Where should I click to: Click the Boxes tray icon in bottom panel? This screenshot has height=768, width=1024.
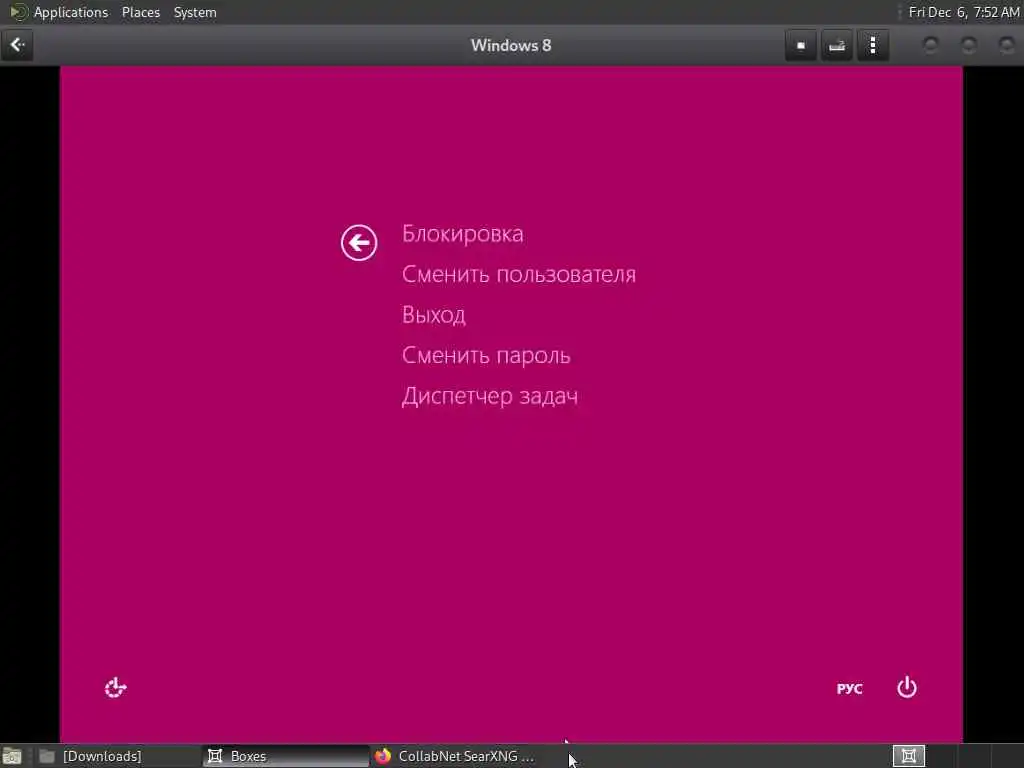908,756
